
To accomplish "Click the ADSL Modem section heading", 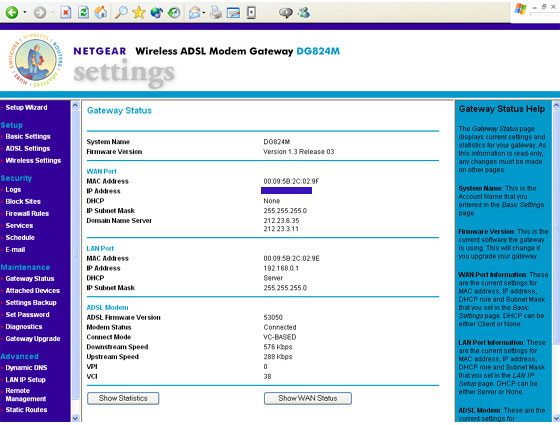I will pos(107,308).
